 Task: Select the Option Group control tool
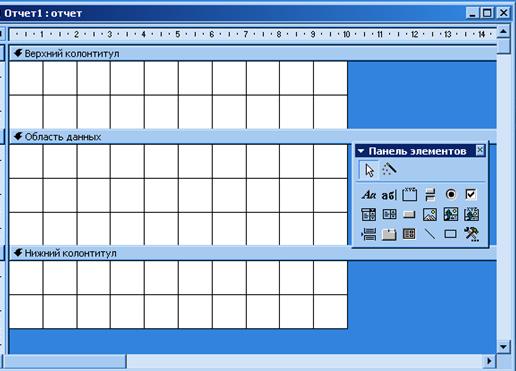[x=409, y=195]
